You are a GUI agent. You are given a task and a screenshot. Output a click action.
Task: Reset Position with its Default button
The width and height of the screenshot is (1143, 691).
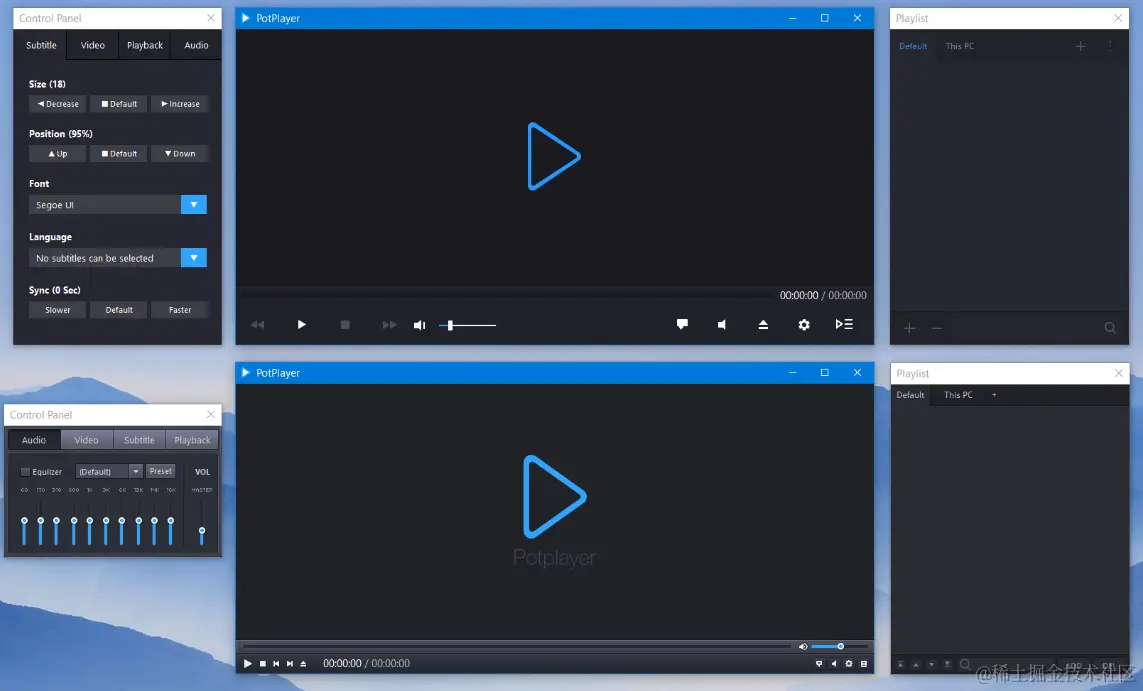119,153
